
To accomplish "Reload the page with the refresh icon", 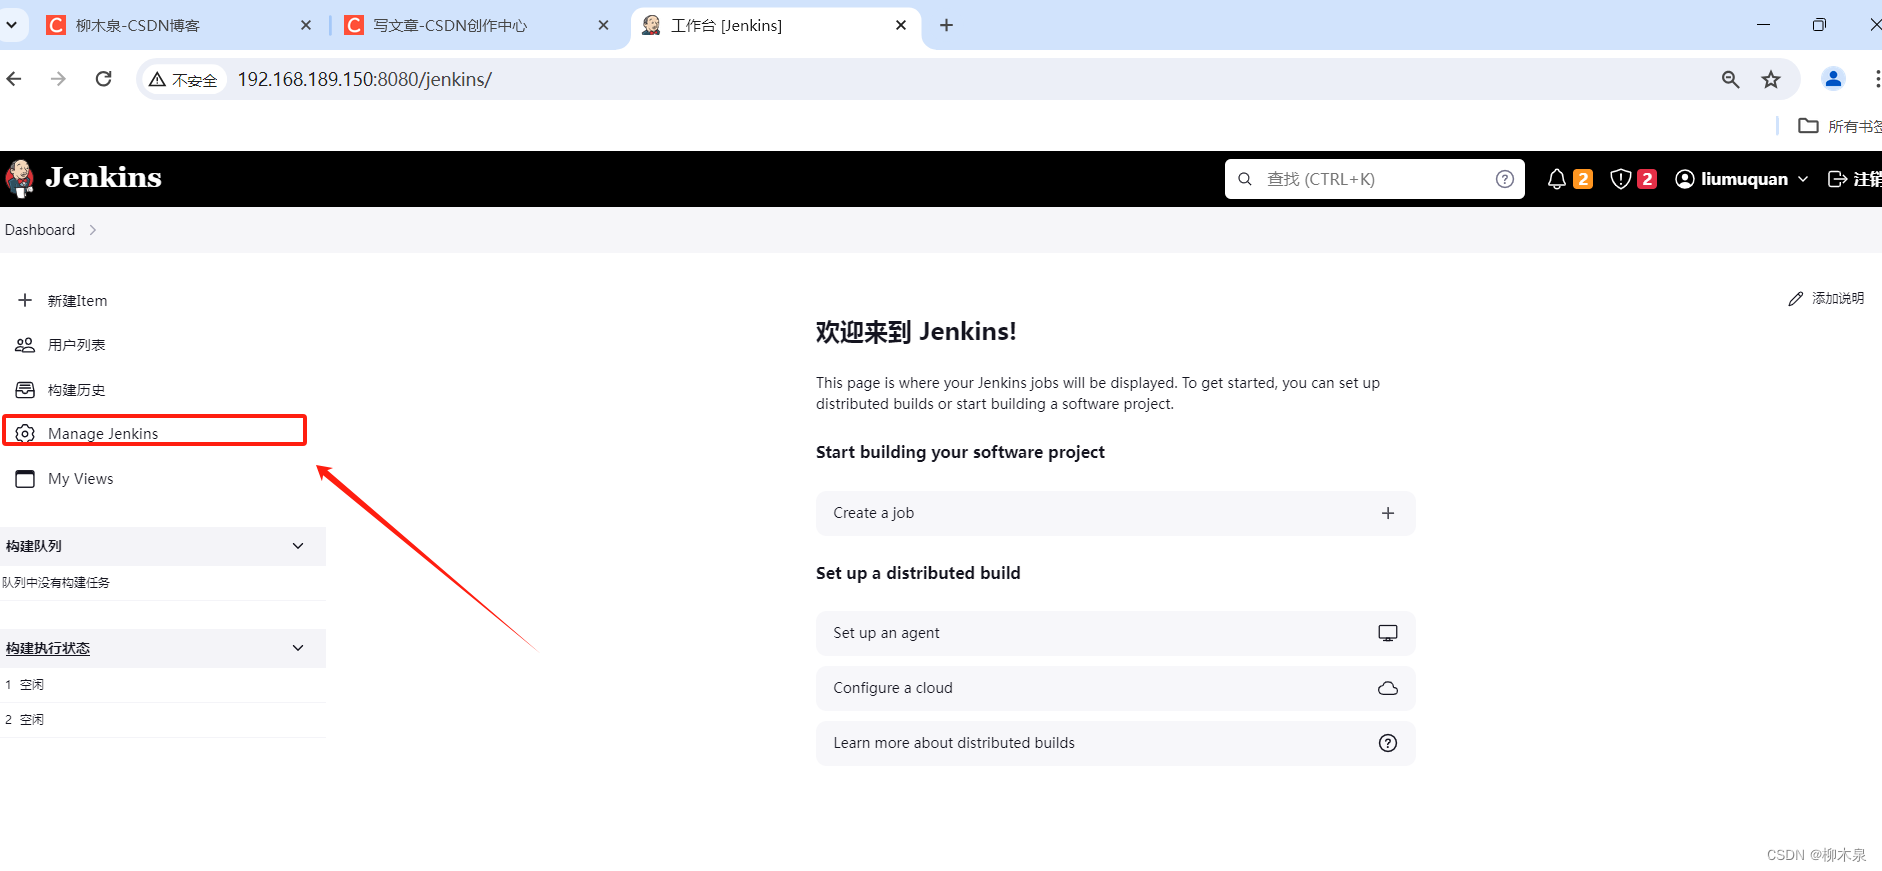I will [x=103, y=79].
